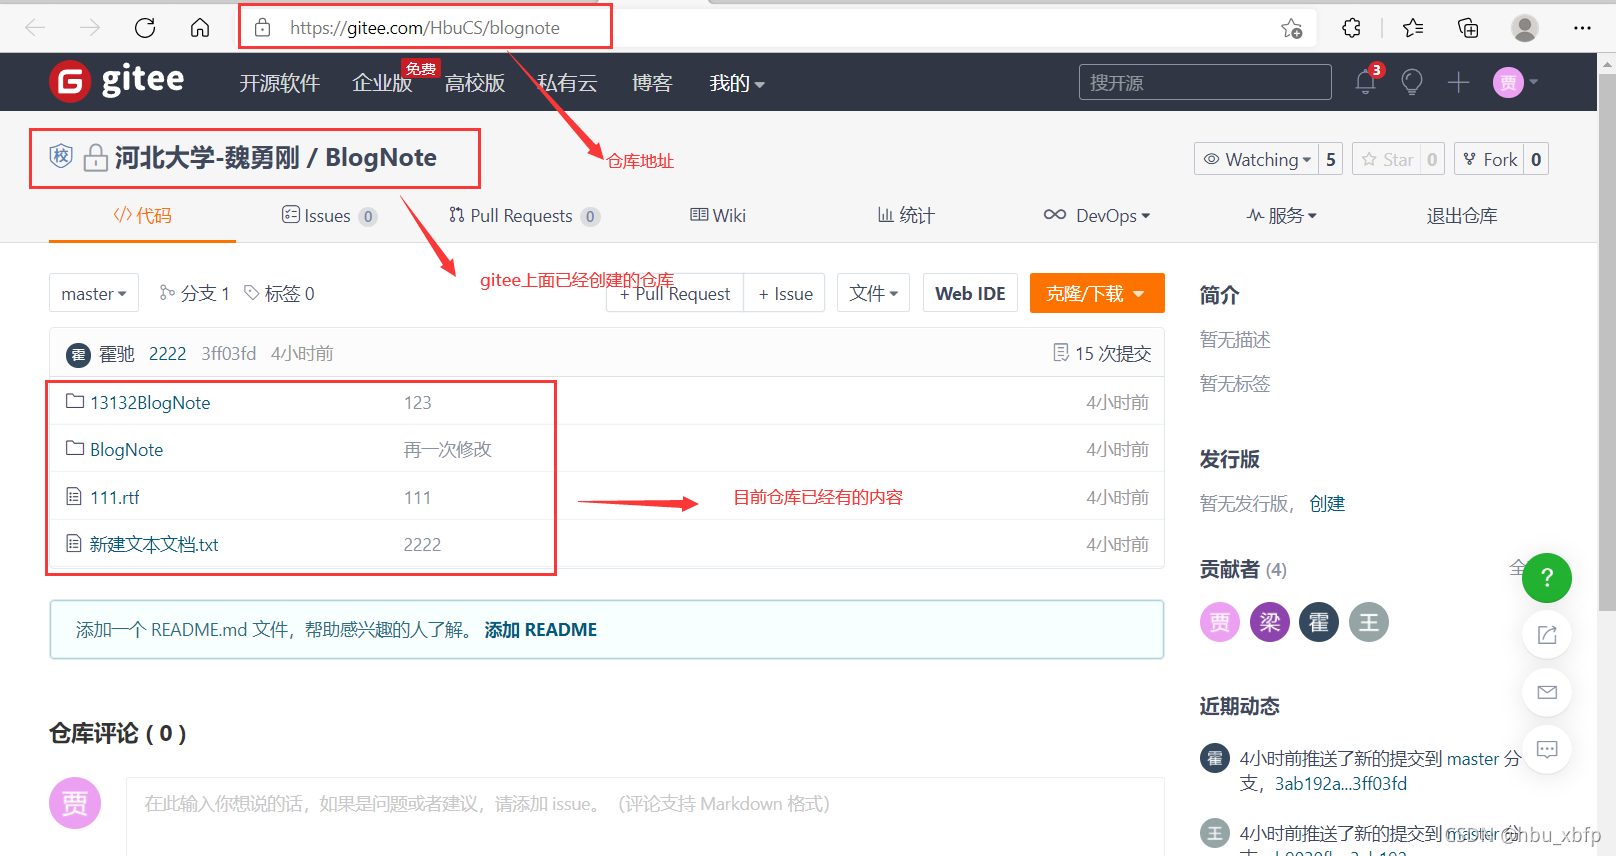The height and width of the screenshot is (856, 1616).
Task: Click the purple 贾 contributor avatar
Action: (1220, 623)
